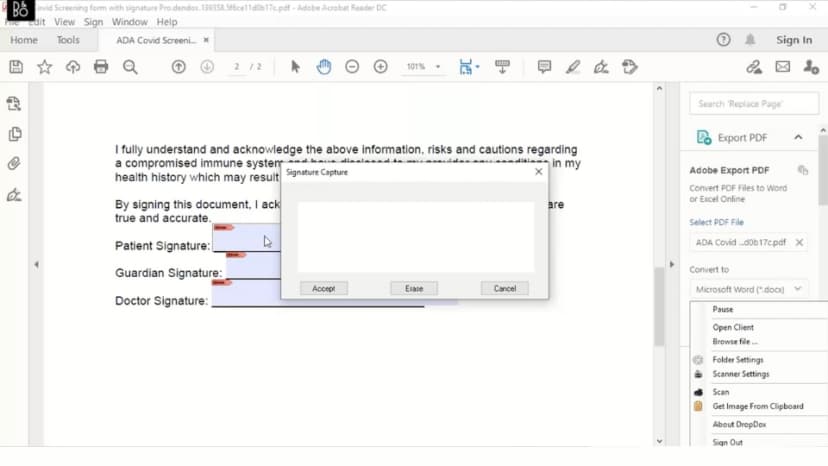The image size is (828, 466).
Task: Open the Window menu
Action: pos(129,22)
